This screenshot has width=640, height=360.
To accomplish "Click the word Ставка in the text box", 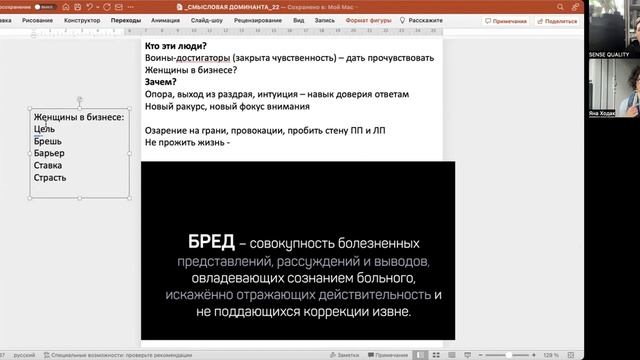I will coord(48,166).
